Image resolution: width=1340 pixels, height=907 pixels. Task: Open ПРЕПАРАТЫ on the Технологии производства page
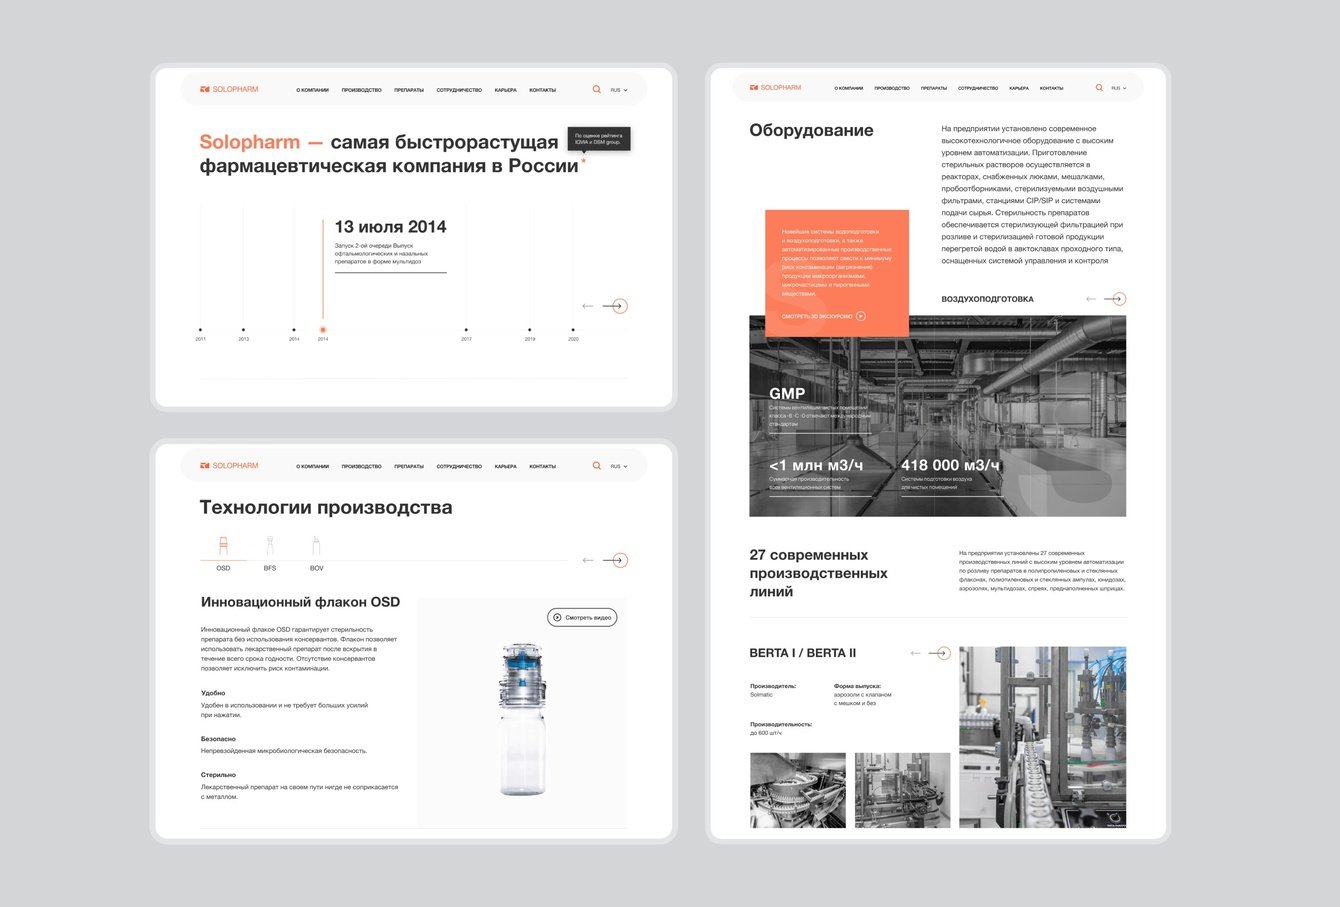409,466
